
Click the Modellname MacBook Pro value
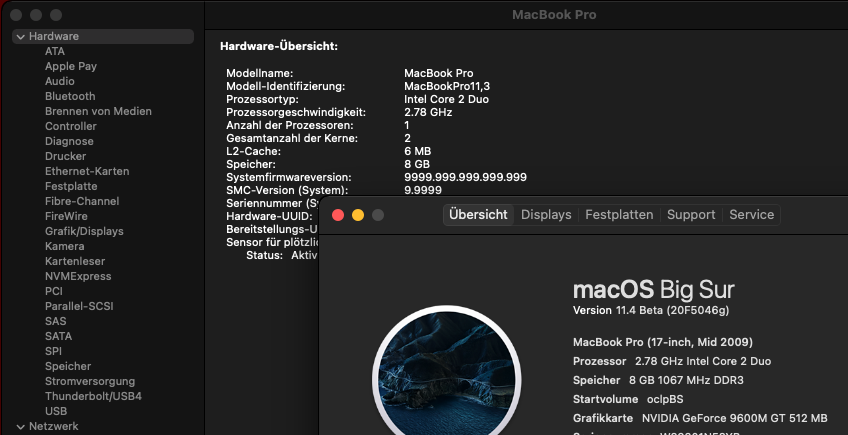439,74
